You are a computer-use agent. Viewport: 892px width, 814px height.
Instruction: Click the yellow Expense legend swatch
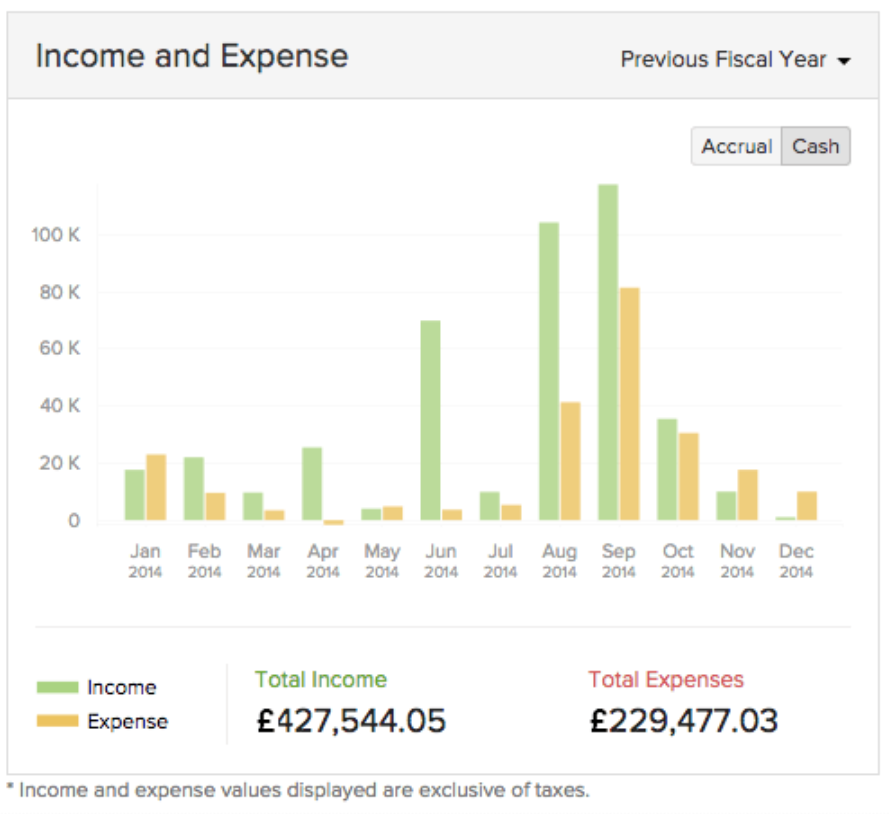tap(57, 722)
